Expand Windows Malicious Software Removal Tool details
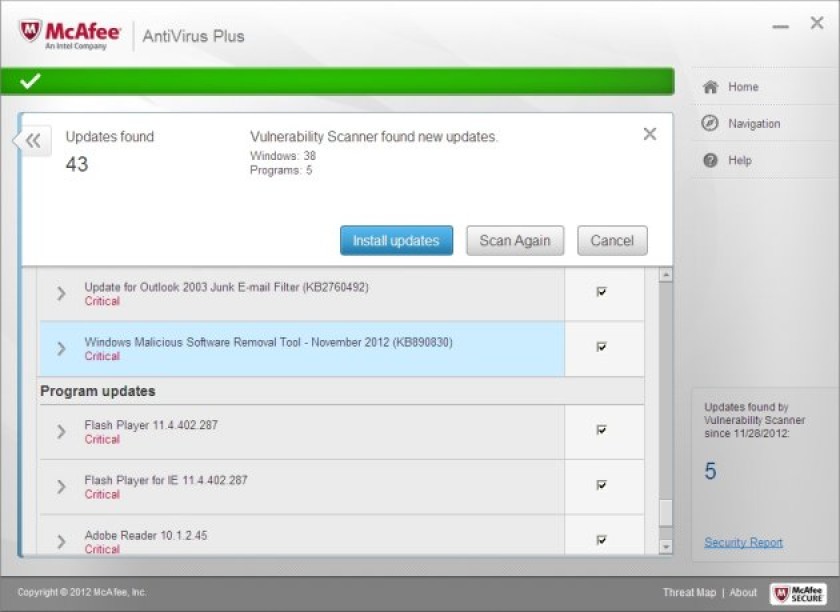The width and height of the screenshot is (840, 612). coord(61,348)
